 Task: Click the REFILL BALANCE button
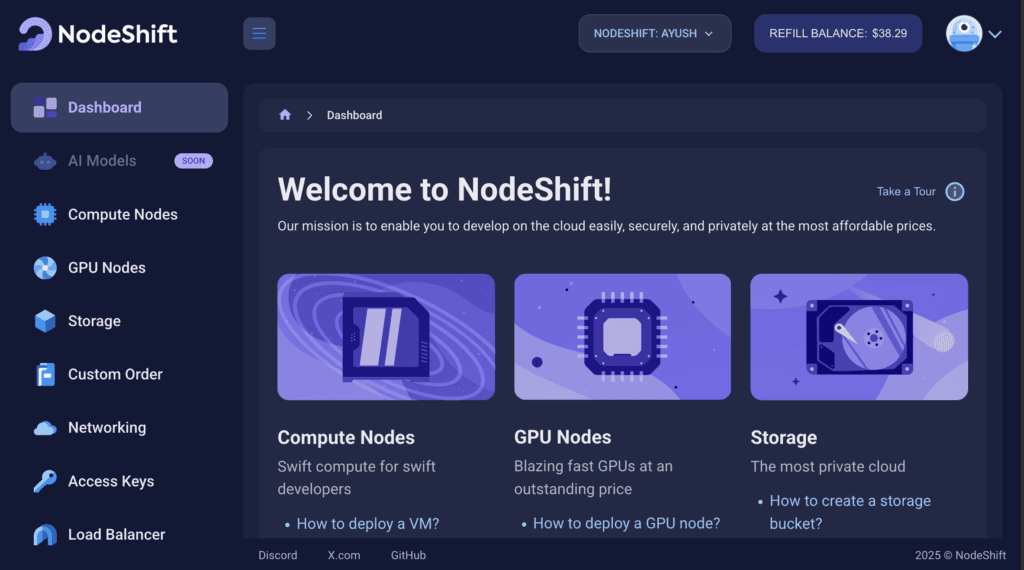tap(838, 33)
